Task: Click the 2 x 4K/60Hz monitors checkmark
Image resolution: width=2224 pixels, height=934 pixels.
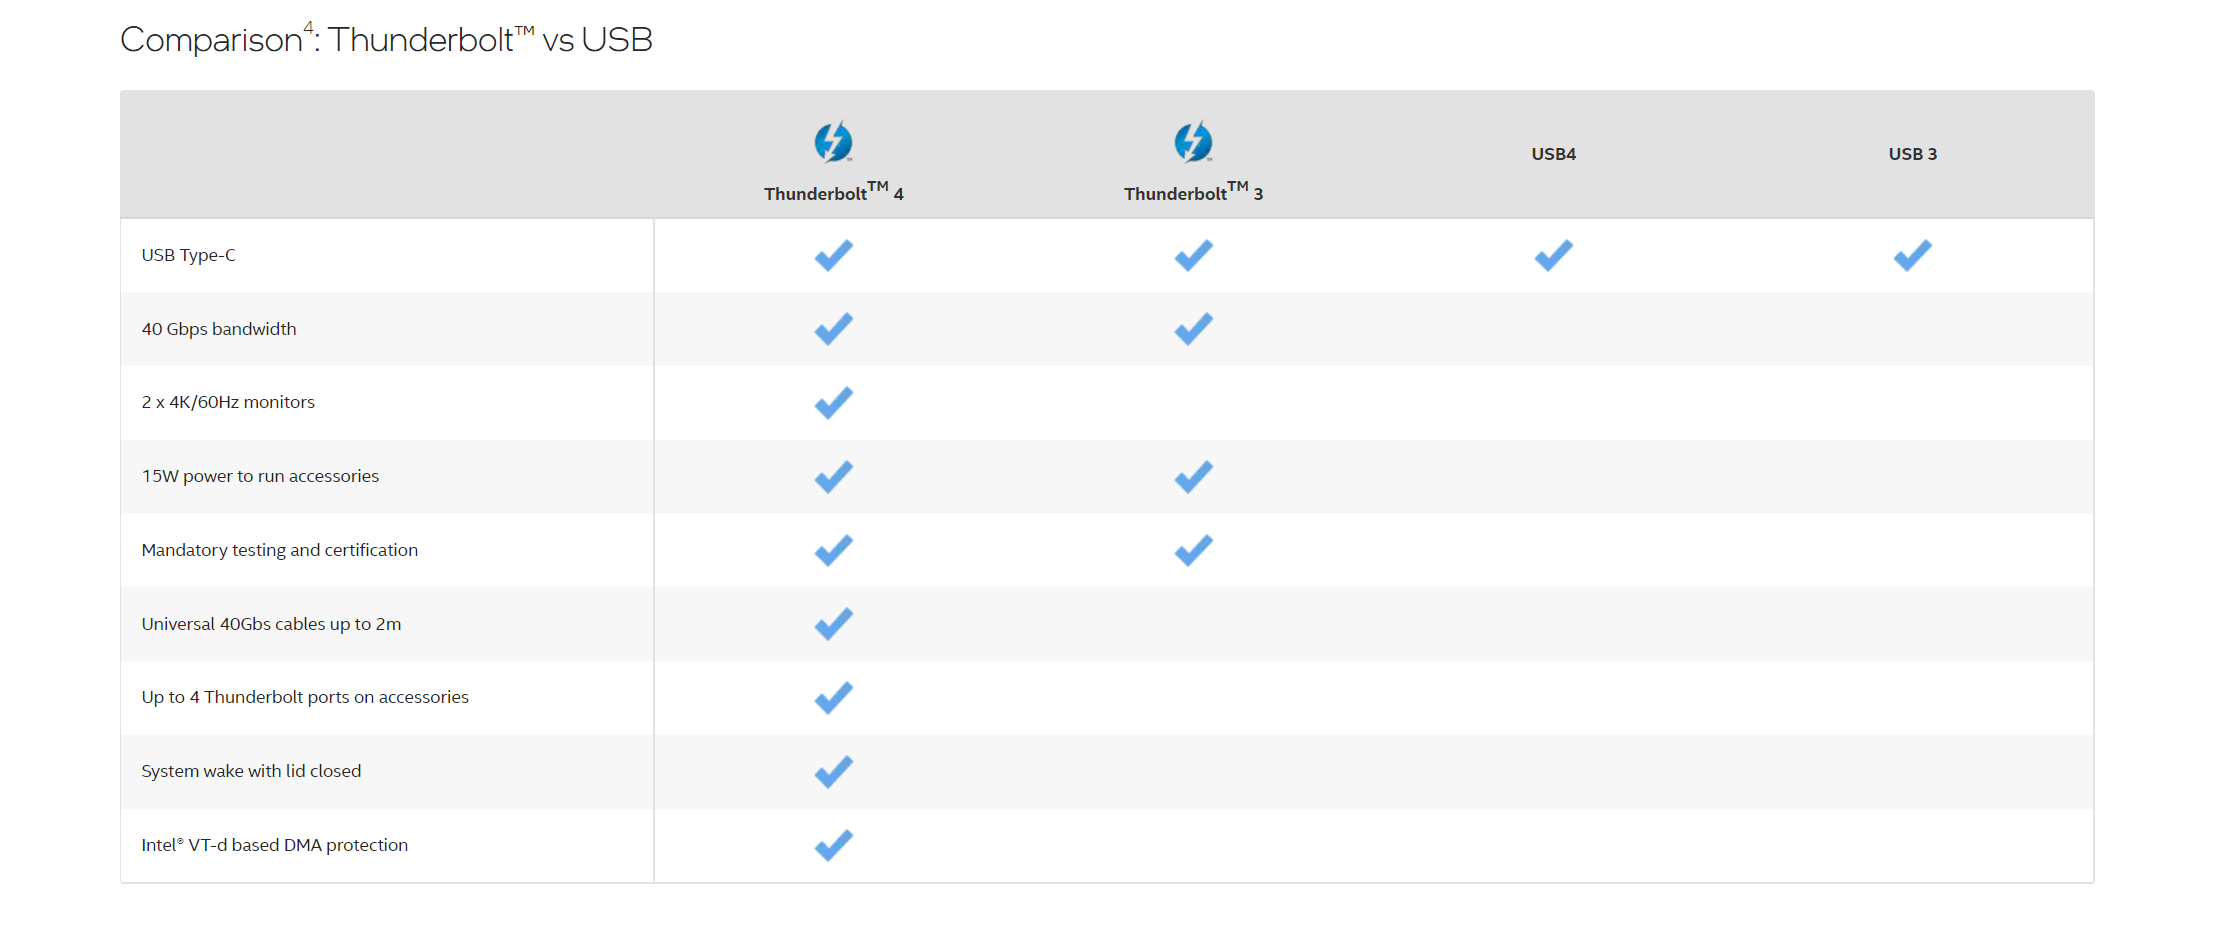Action: [x=833, y=402]
